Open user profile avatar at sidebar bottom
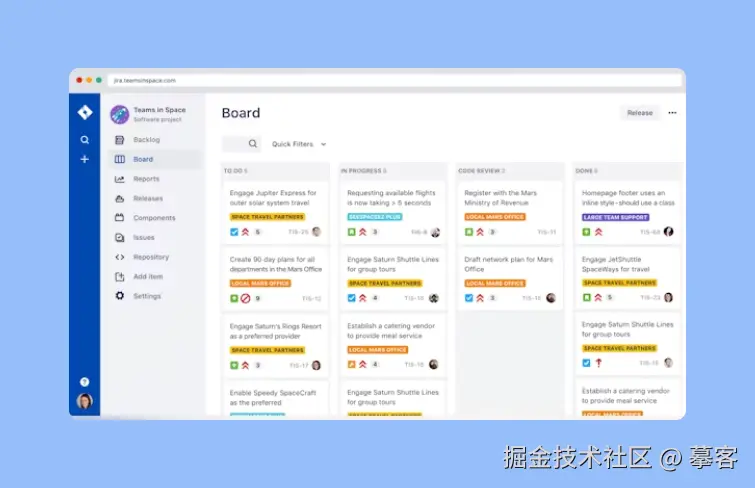755x488 pixels. (84, 401)
